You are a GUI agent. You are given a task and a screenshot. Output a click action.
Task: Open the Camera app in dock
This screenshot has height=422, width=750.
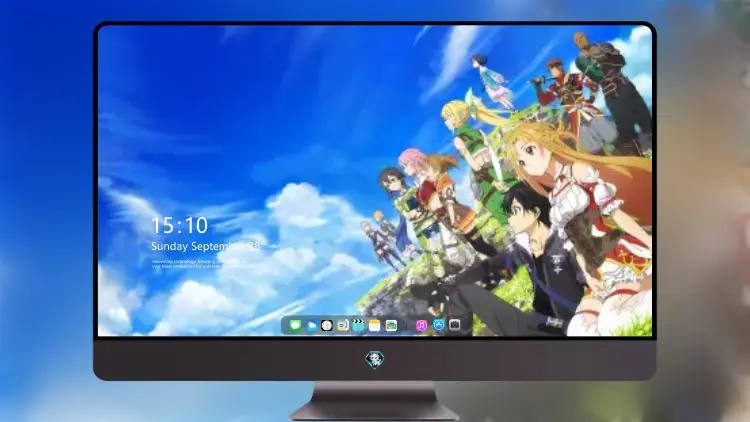coord(455,325)
